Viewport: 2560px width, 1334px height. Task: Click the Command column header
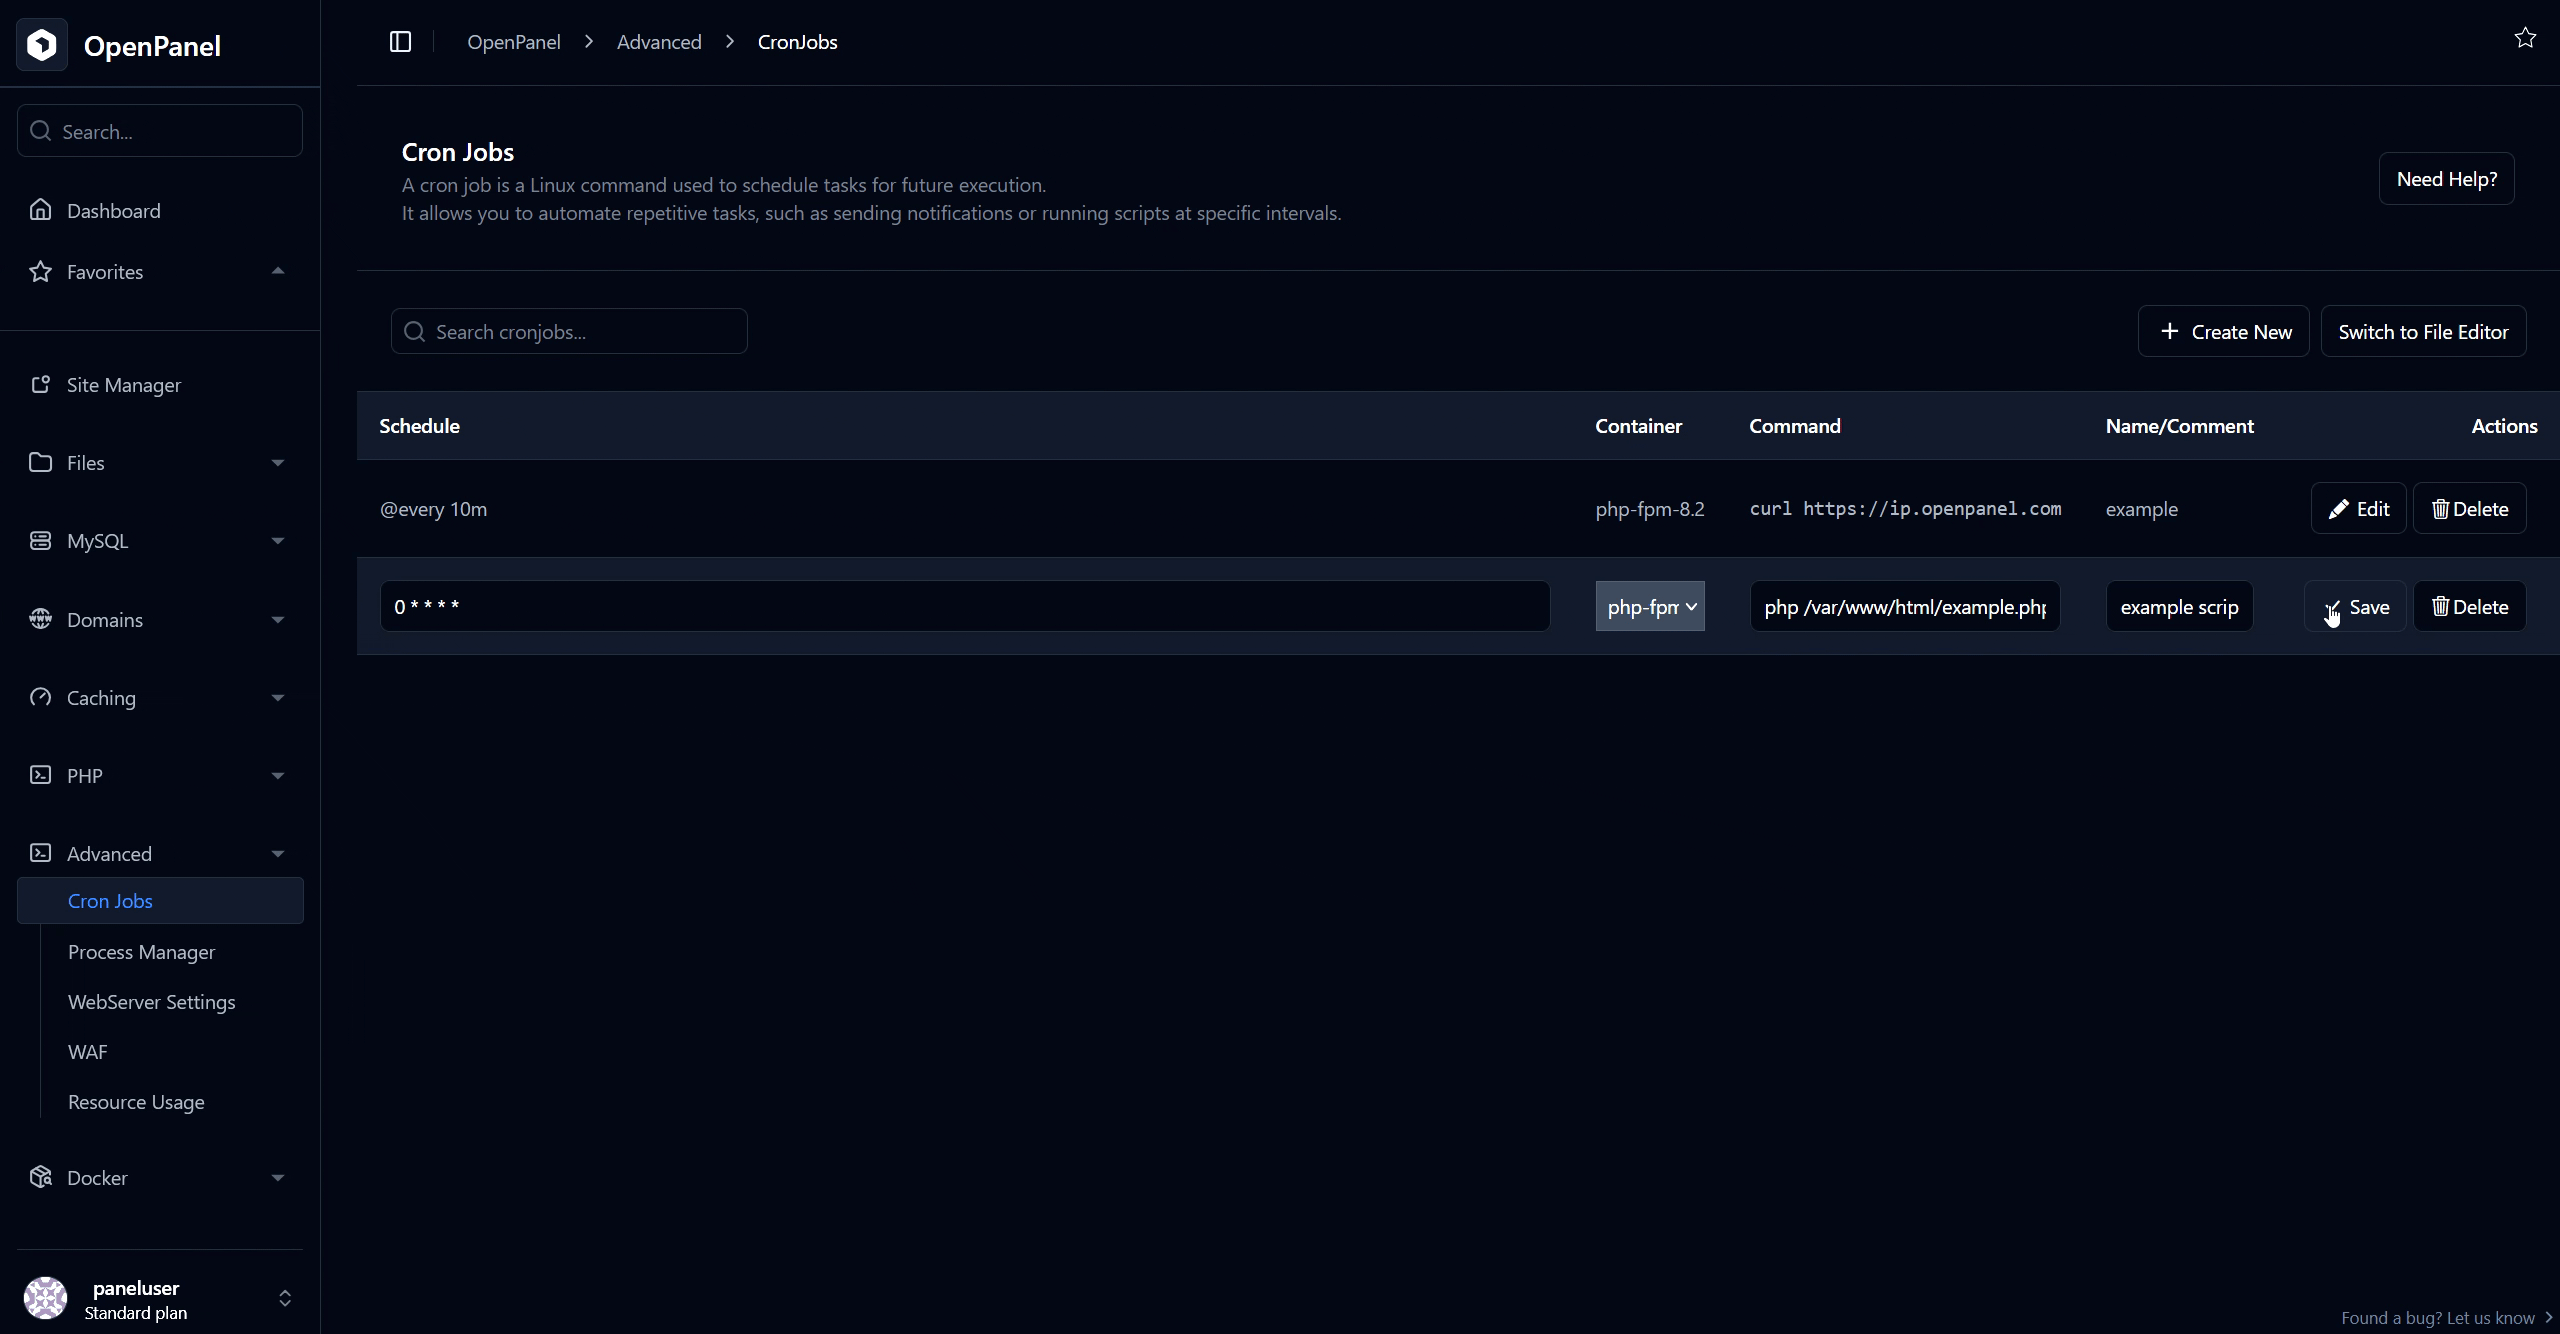click(1795, 426)
